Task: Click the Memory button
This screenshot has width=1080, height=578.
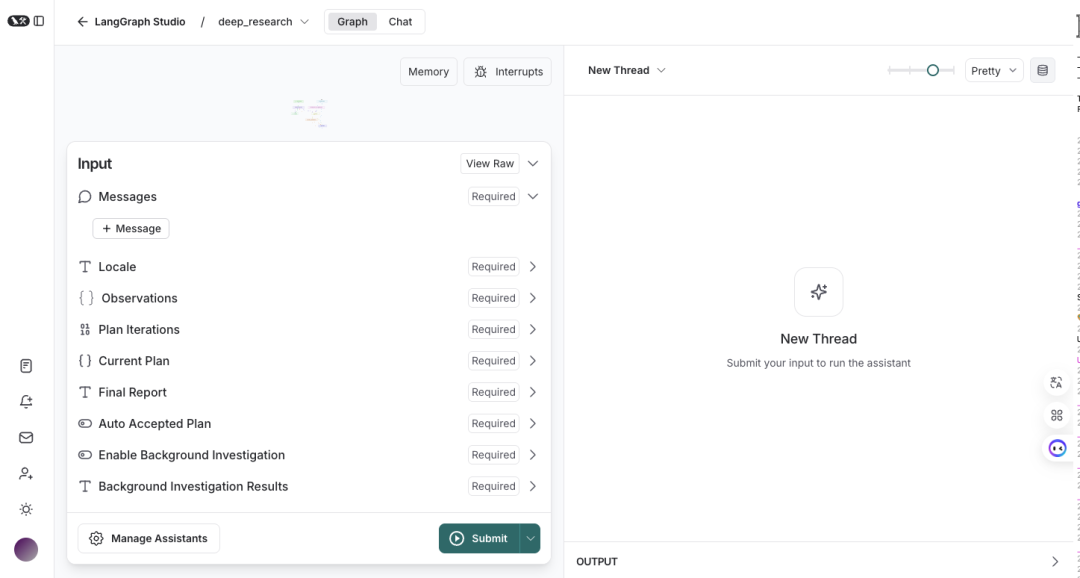Action: (428, 72)
